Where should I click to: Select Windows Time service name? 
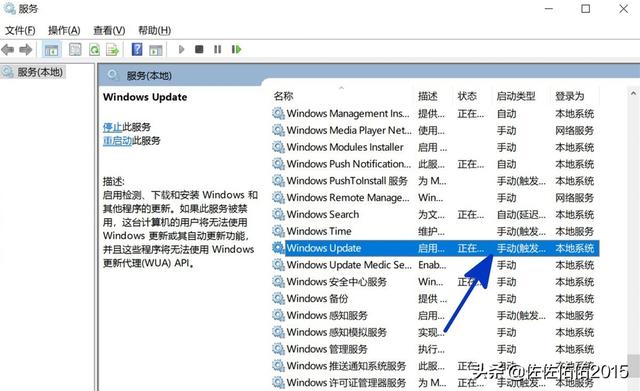[x=319, y=231]
